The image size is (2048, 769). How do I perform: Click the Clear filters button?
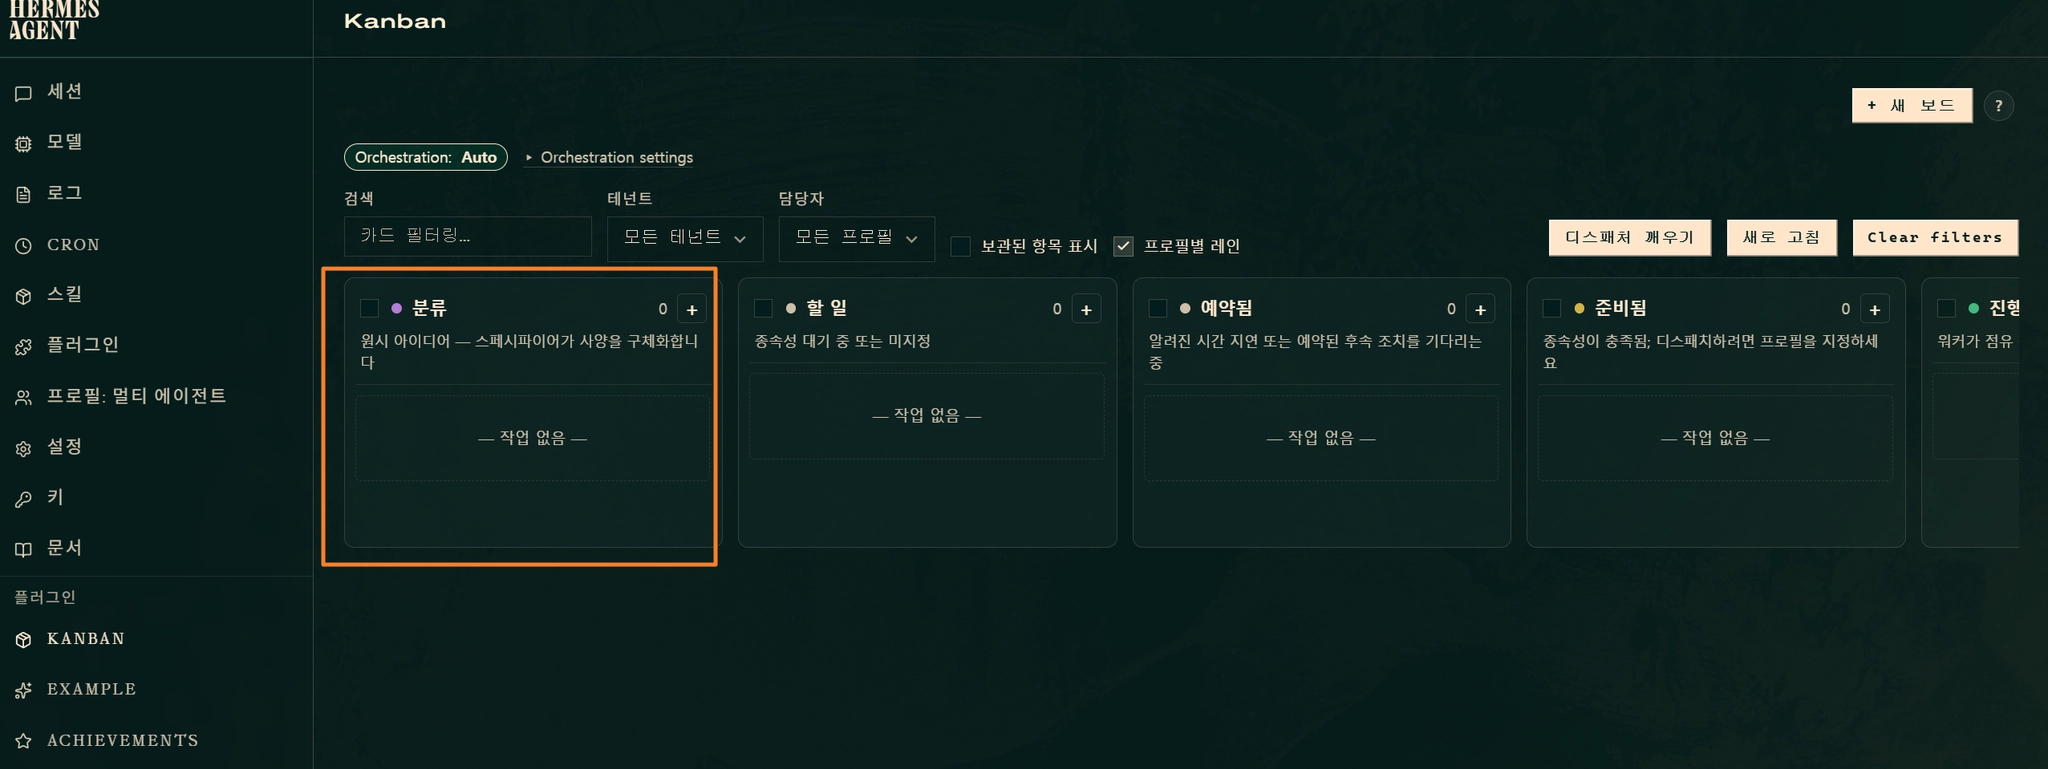(1935, 238)
